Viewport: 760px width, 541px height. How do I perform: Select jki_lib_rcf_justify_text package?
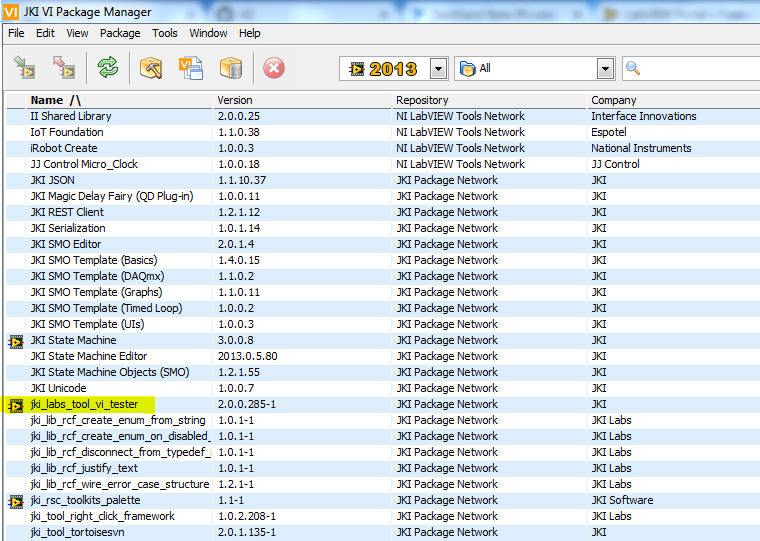pyautogui.click(x=84, y=468)
